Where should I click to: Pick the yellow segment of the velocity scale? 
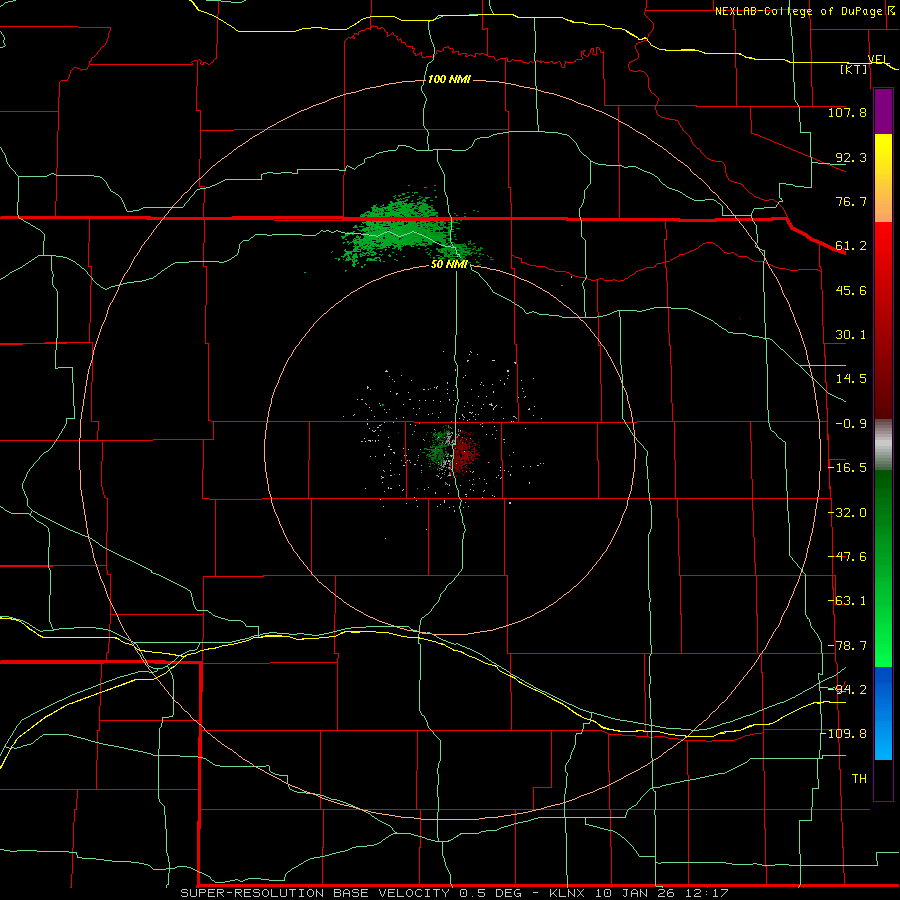(883, 150)
